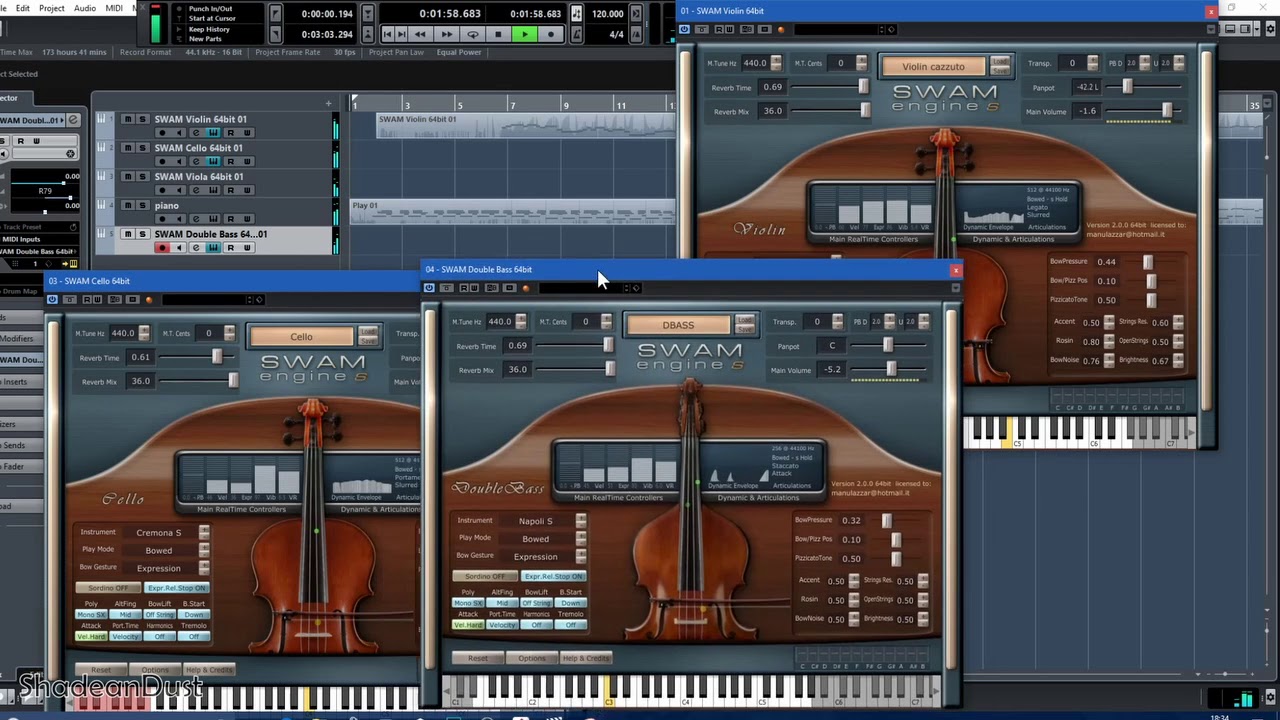Image resolution: width=1280 pixels, height=720 pixels.
Task: Open Options in Cello plugin
Action: tap(155, 670)
